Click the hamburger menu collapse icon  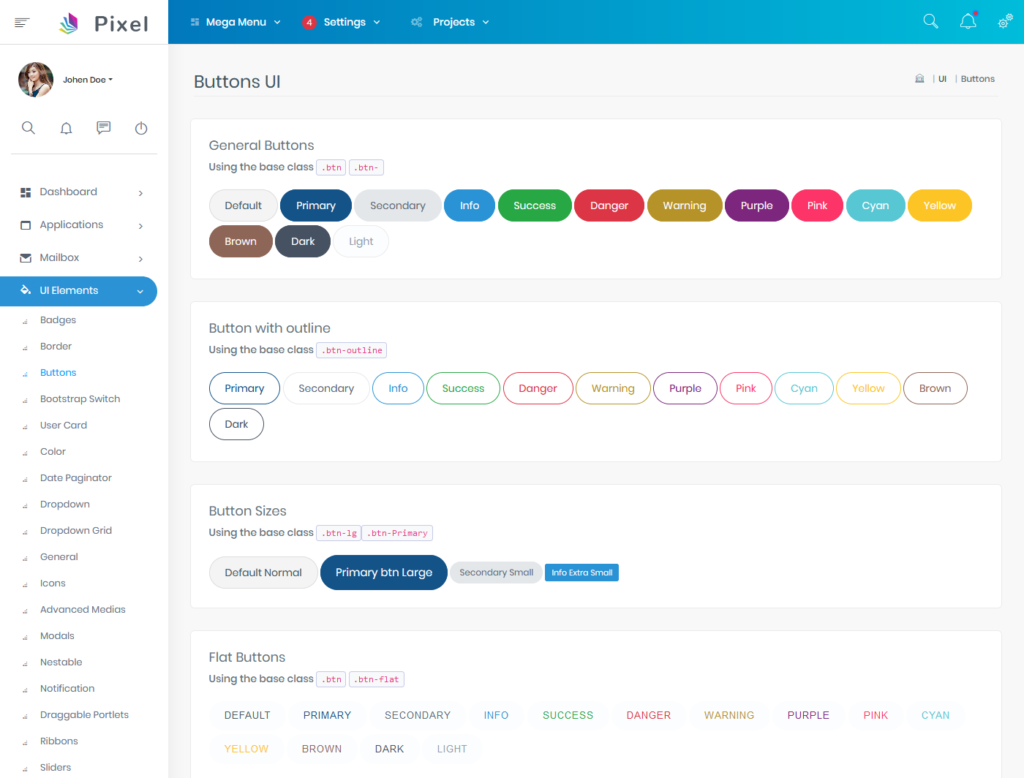tap(22, 23)
